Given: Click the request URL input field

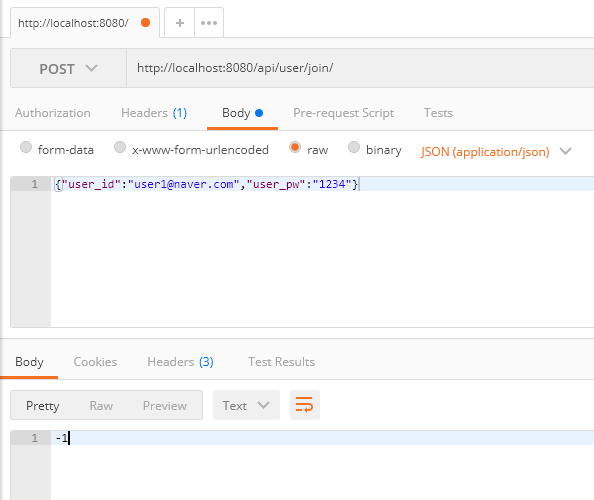Looking at the screenshot, I should click(360, 68).
